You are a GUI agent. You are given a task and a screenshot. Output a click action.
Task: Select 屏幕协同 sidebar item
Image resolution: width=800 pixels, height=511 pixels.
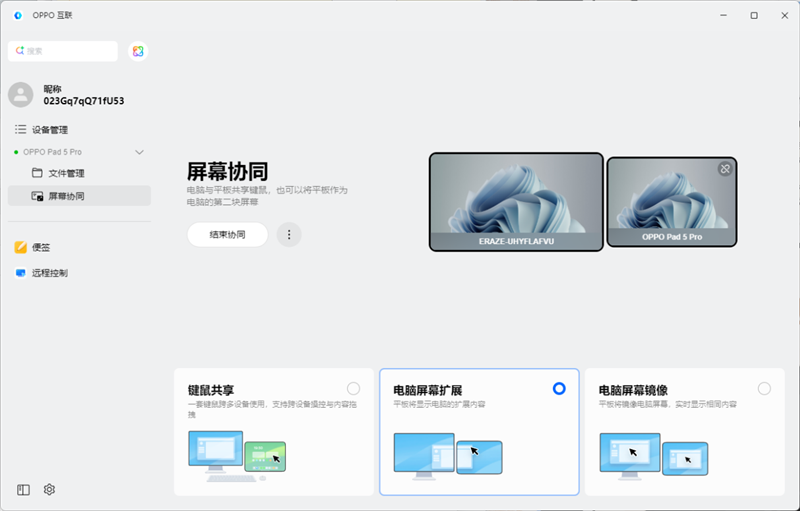coord(79,196)
